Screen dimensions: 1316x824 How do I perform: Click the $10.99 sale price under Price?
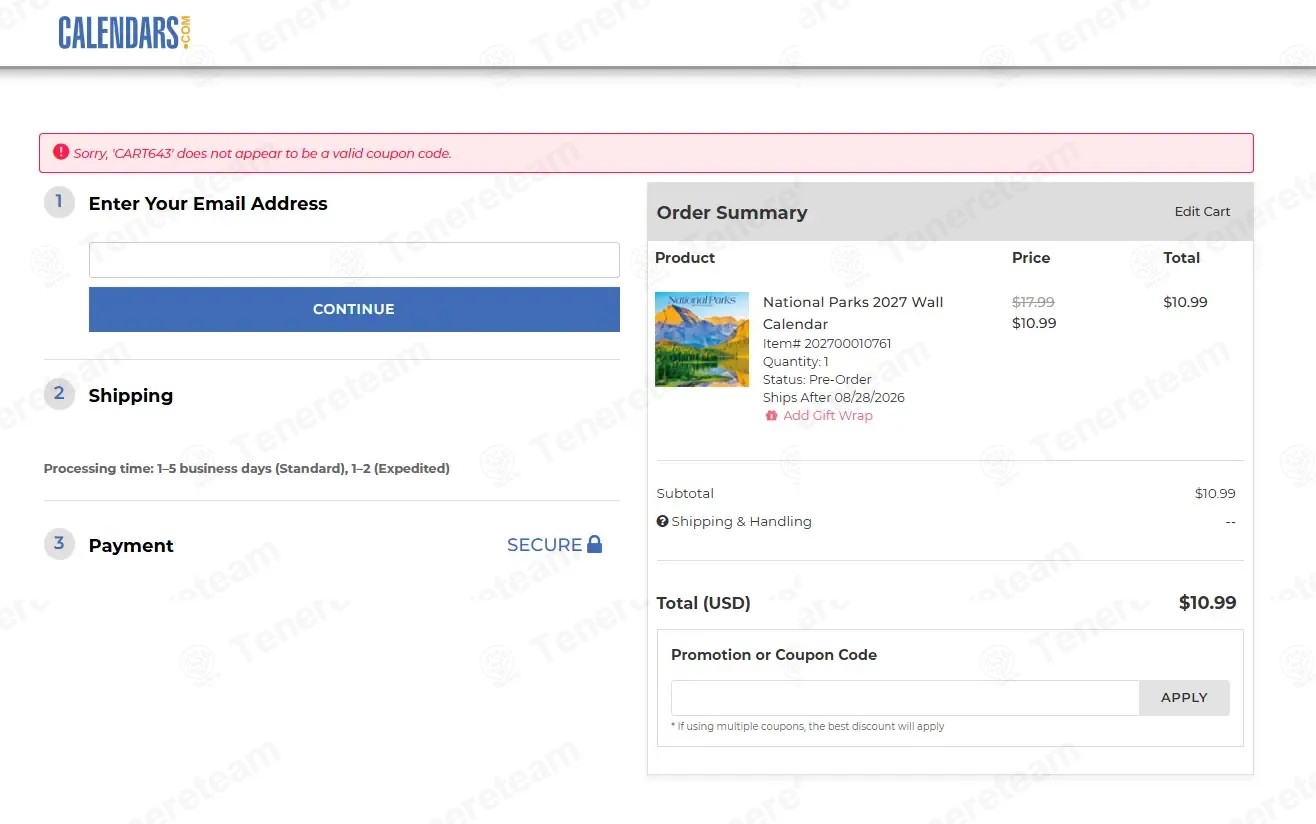click(1034, 323)
